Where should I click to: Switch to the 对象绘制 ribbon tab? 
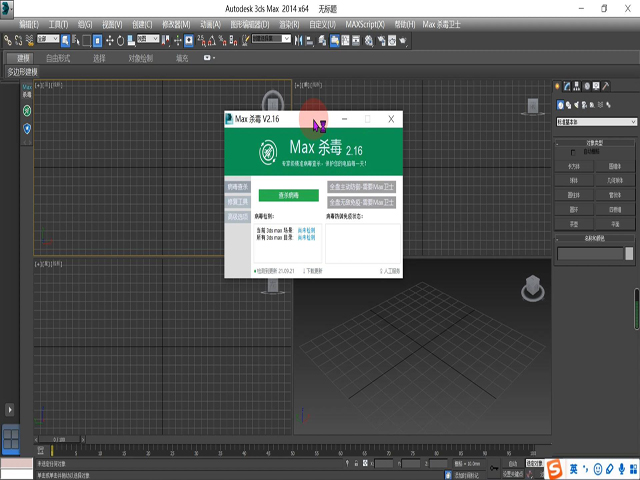click(140, 58)
